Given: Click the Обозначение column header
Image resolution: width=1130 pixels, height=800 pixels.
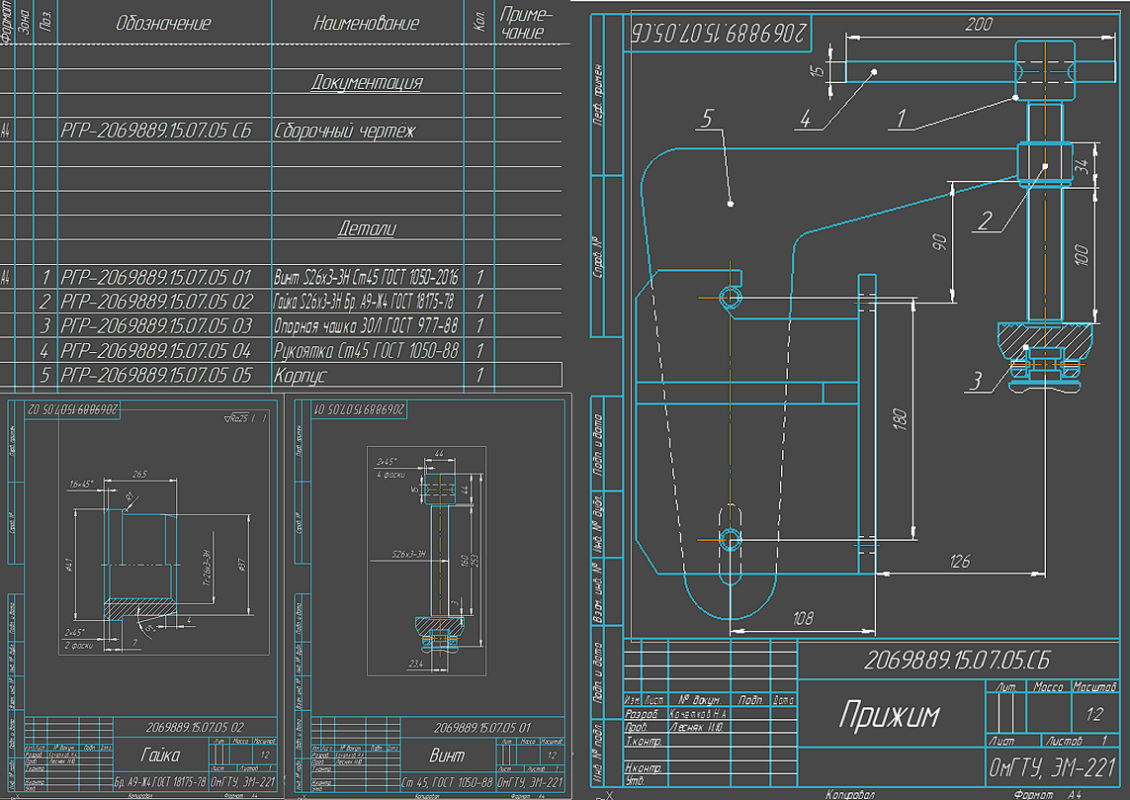Looking at the screenshot, I should pos(163,23).
